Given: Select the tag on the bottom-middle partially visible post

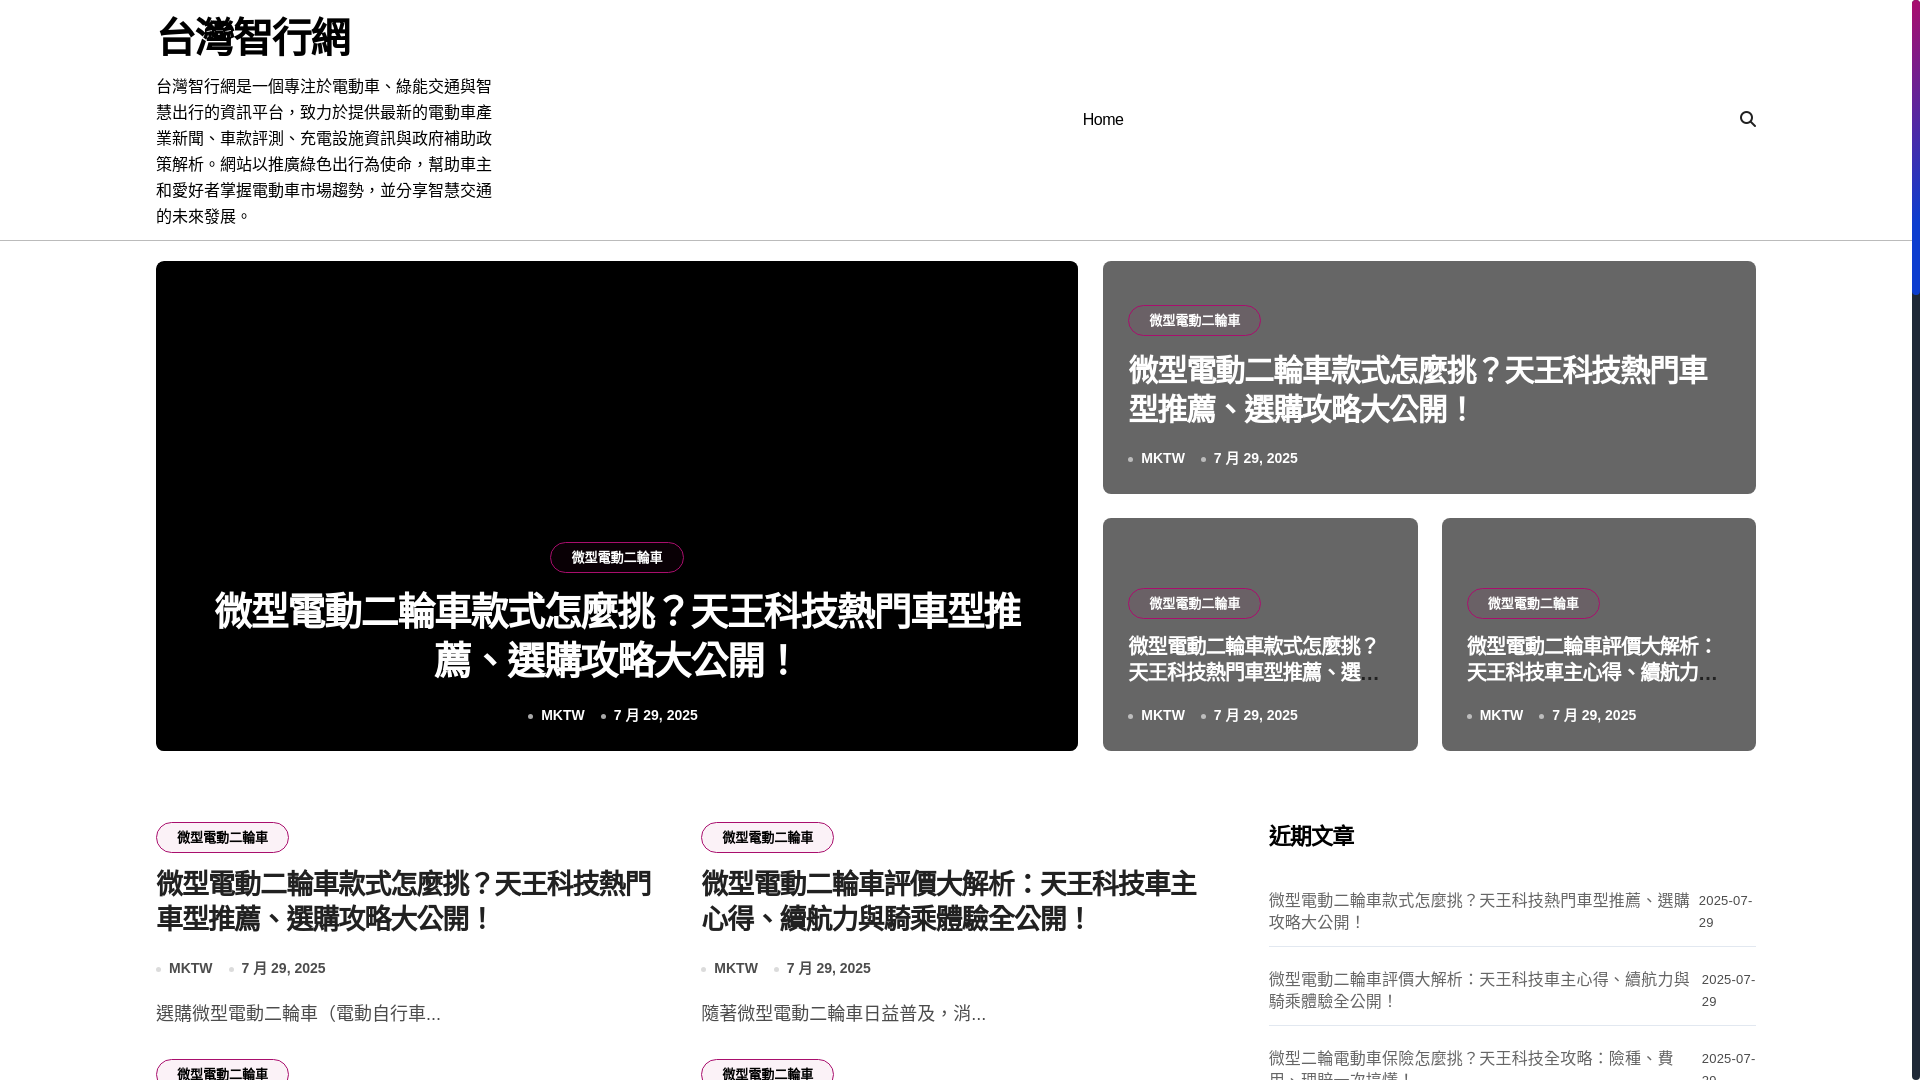Looking at the screenshot, I should (x=767, y=1070).
